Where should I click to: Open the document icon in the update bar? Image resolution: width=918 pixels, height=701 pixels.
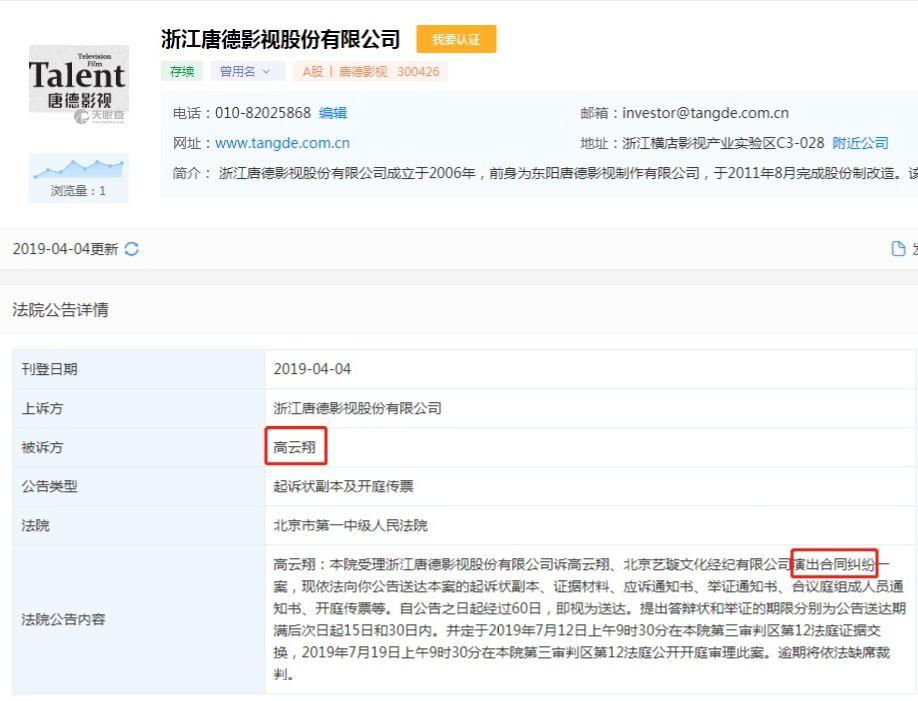tap(898, 249)
